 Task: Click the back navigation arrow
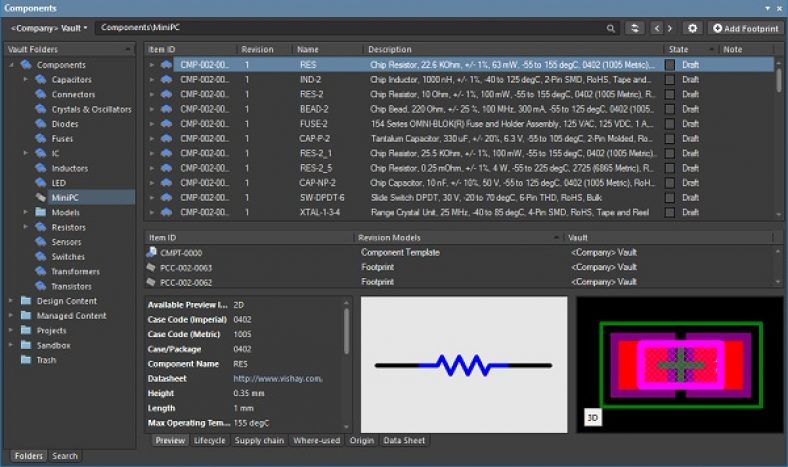point(656,28)
